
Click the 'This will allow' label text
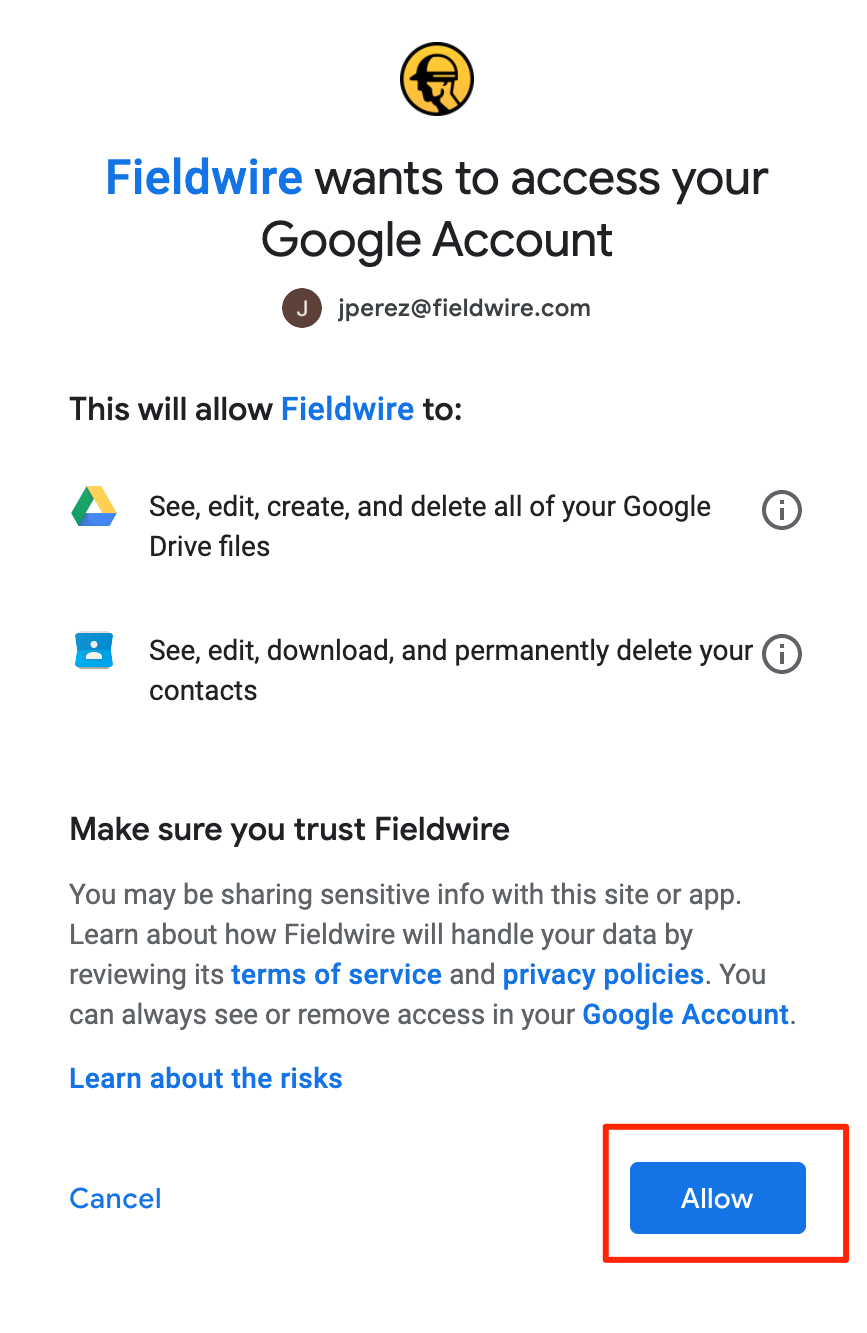pos(170,409)
